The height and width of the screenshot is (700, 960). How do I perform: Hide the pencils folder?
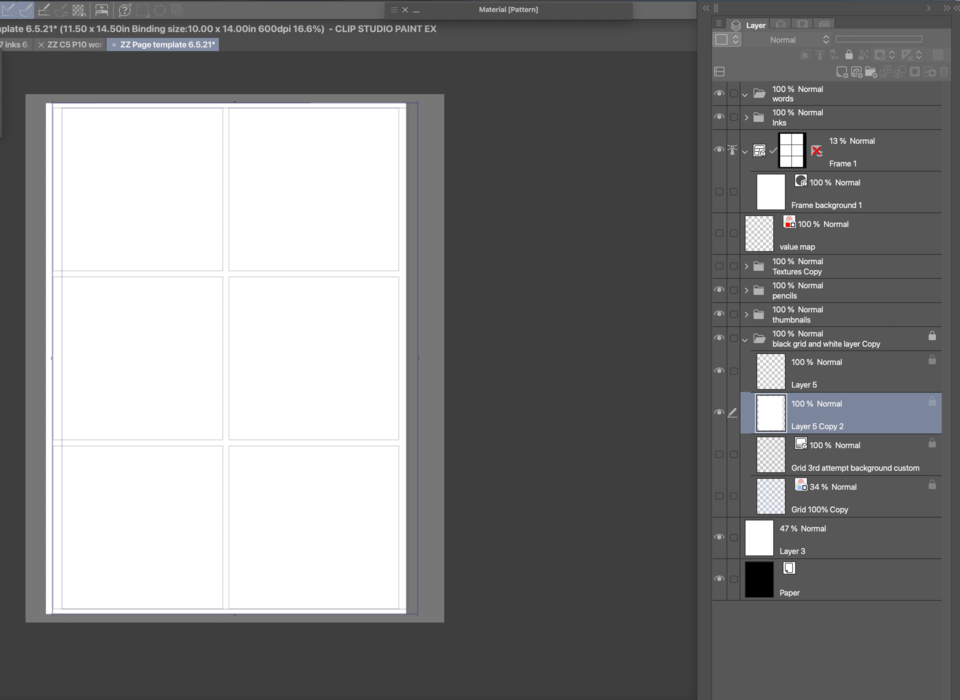click(x=719, y=290)
